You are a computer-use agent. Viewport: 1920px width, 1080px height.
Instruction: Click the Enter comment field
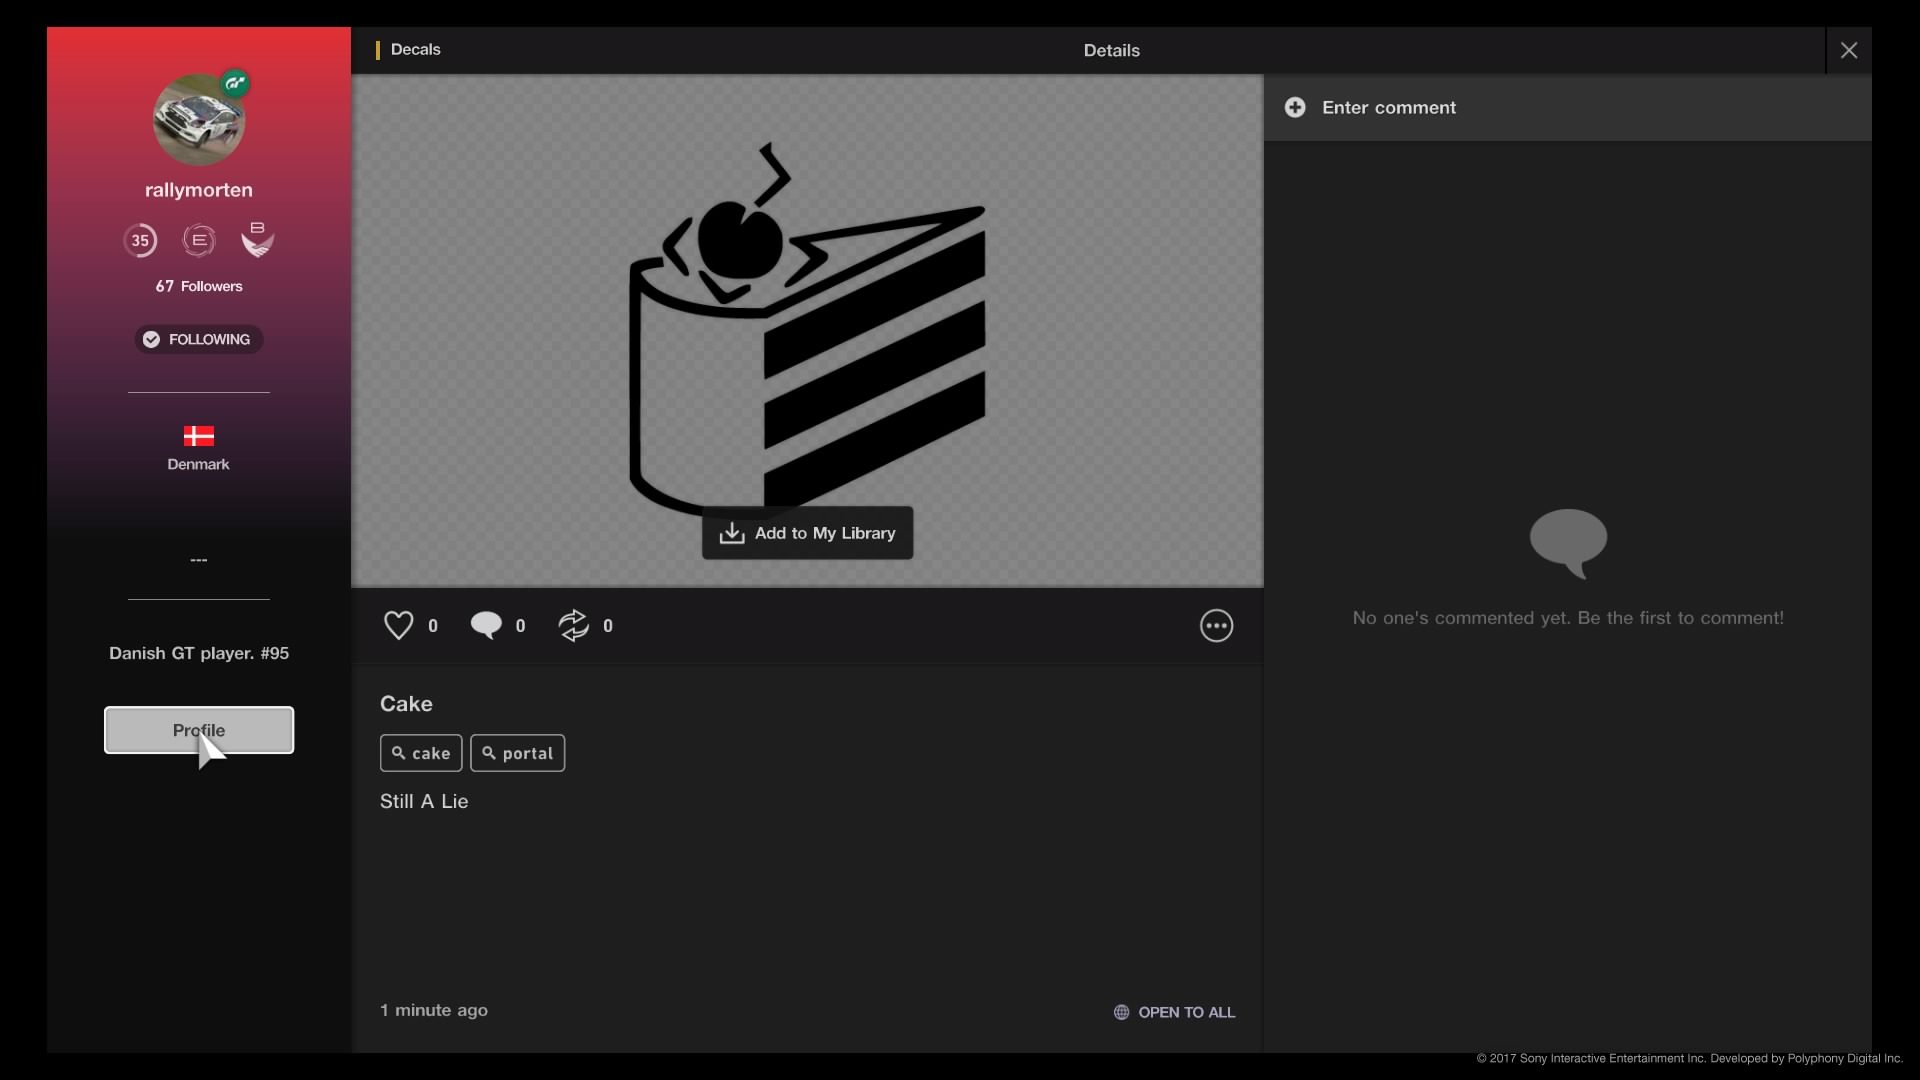click(1567, 107)
